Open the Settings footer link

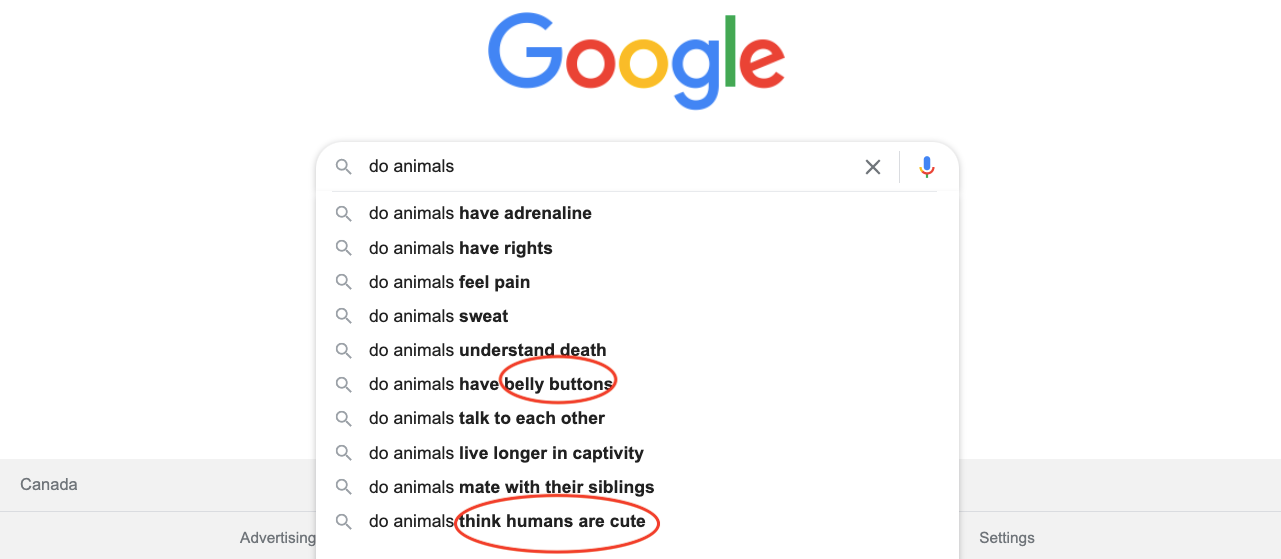point(1006,538)
